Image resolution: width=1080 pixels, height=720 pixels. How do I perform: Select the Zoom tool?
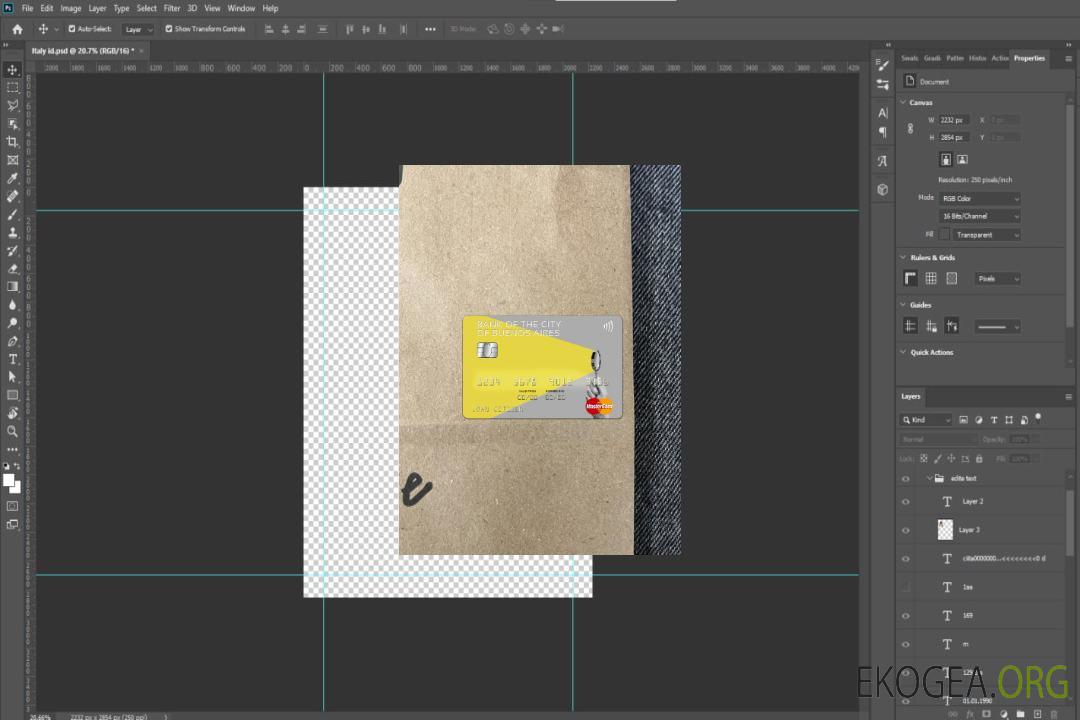click(12, 431)
